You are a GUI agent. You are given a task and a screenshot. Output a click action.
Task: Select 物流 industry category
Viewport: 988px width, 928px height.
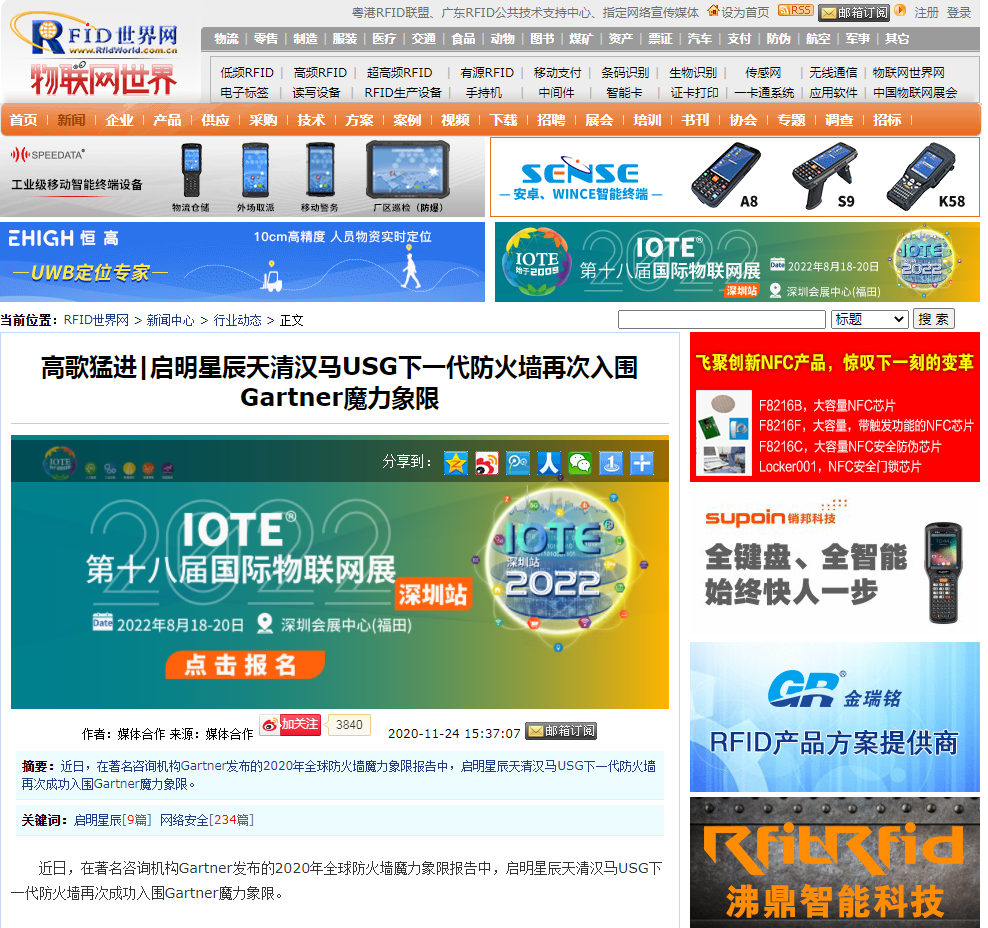[x=226, y=39]
